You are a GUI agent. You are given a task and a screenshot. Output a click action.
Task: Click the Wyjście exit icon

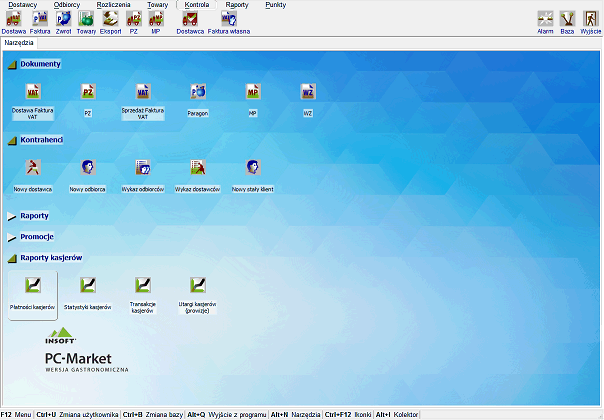point(591,23)
